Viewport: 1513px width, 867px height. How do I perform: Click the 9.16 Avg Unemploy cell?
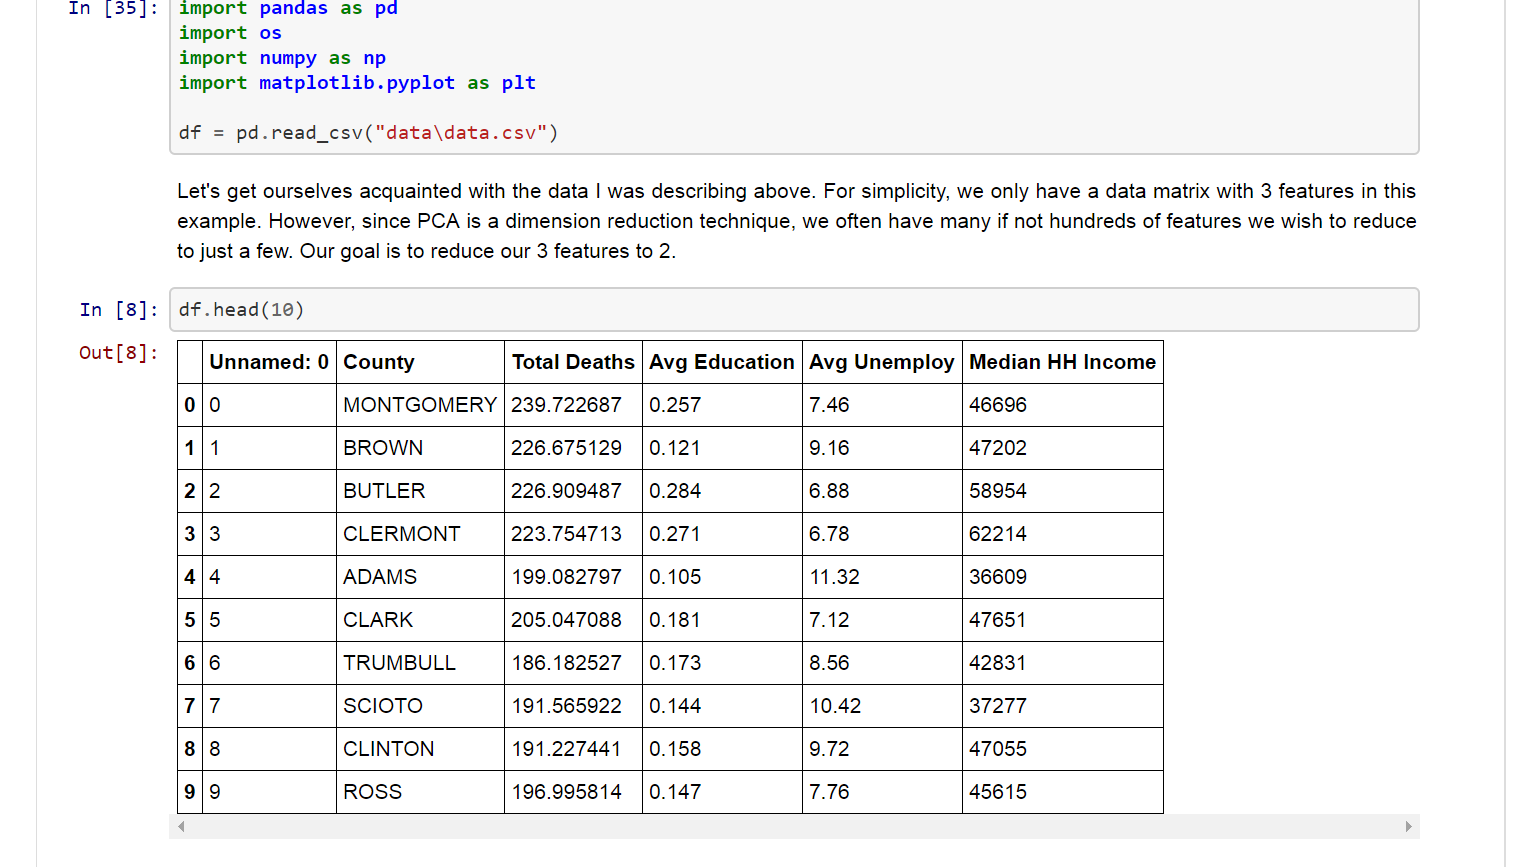[x=882, y=448]
